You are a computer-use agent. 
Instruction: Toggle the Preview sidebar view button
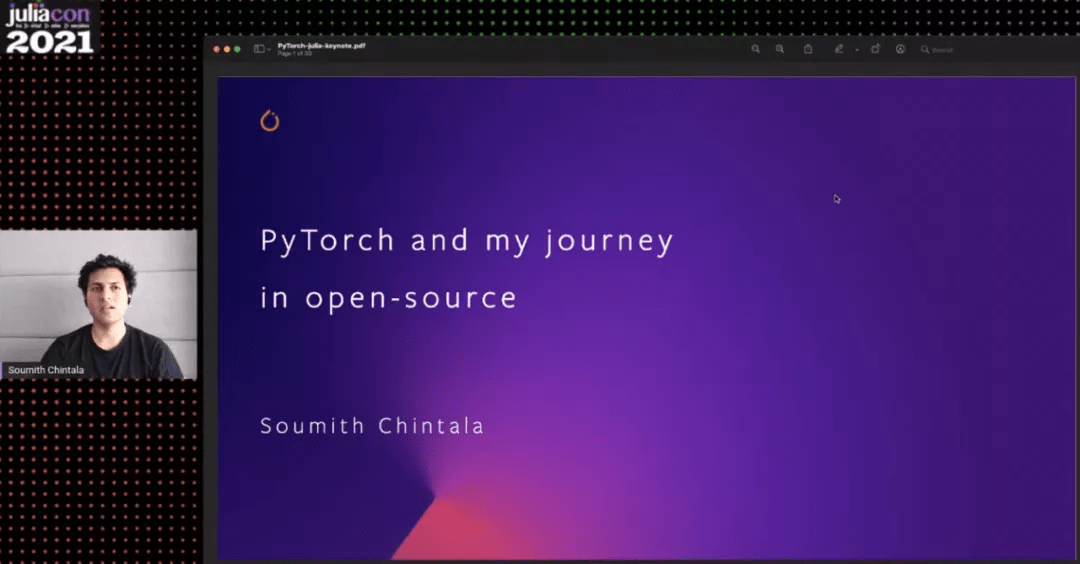259,49
